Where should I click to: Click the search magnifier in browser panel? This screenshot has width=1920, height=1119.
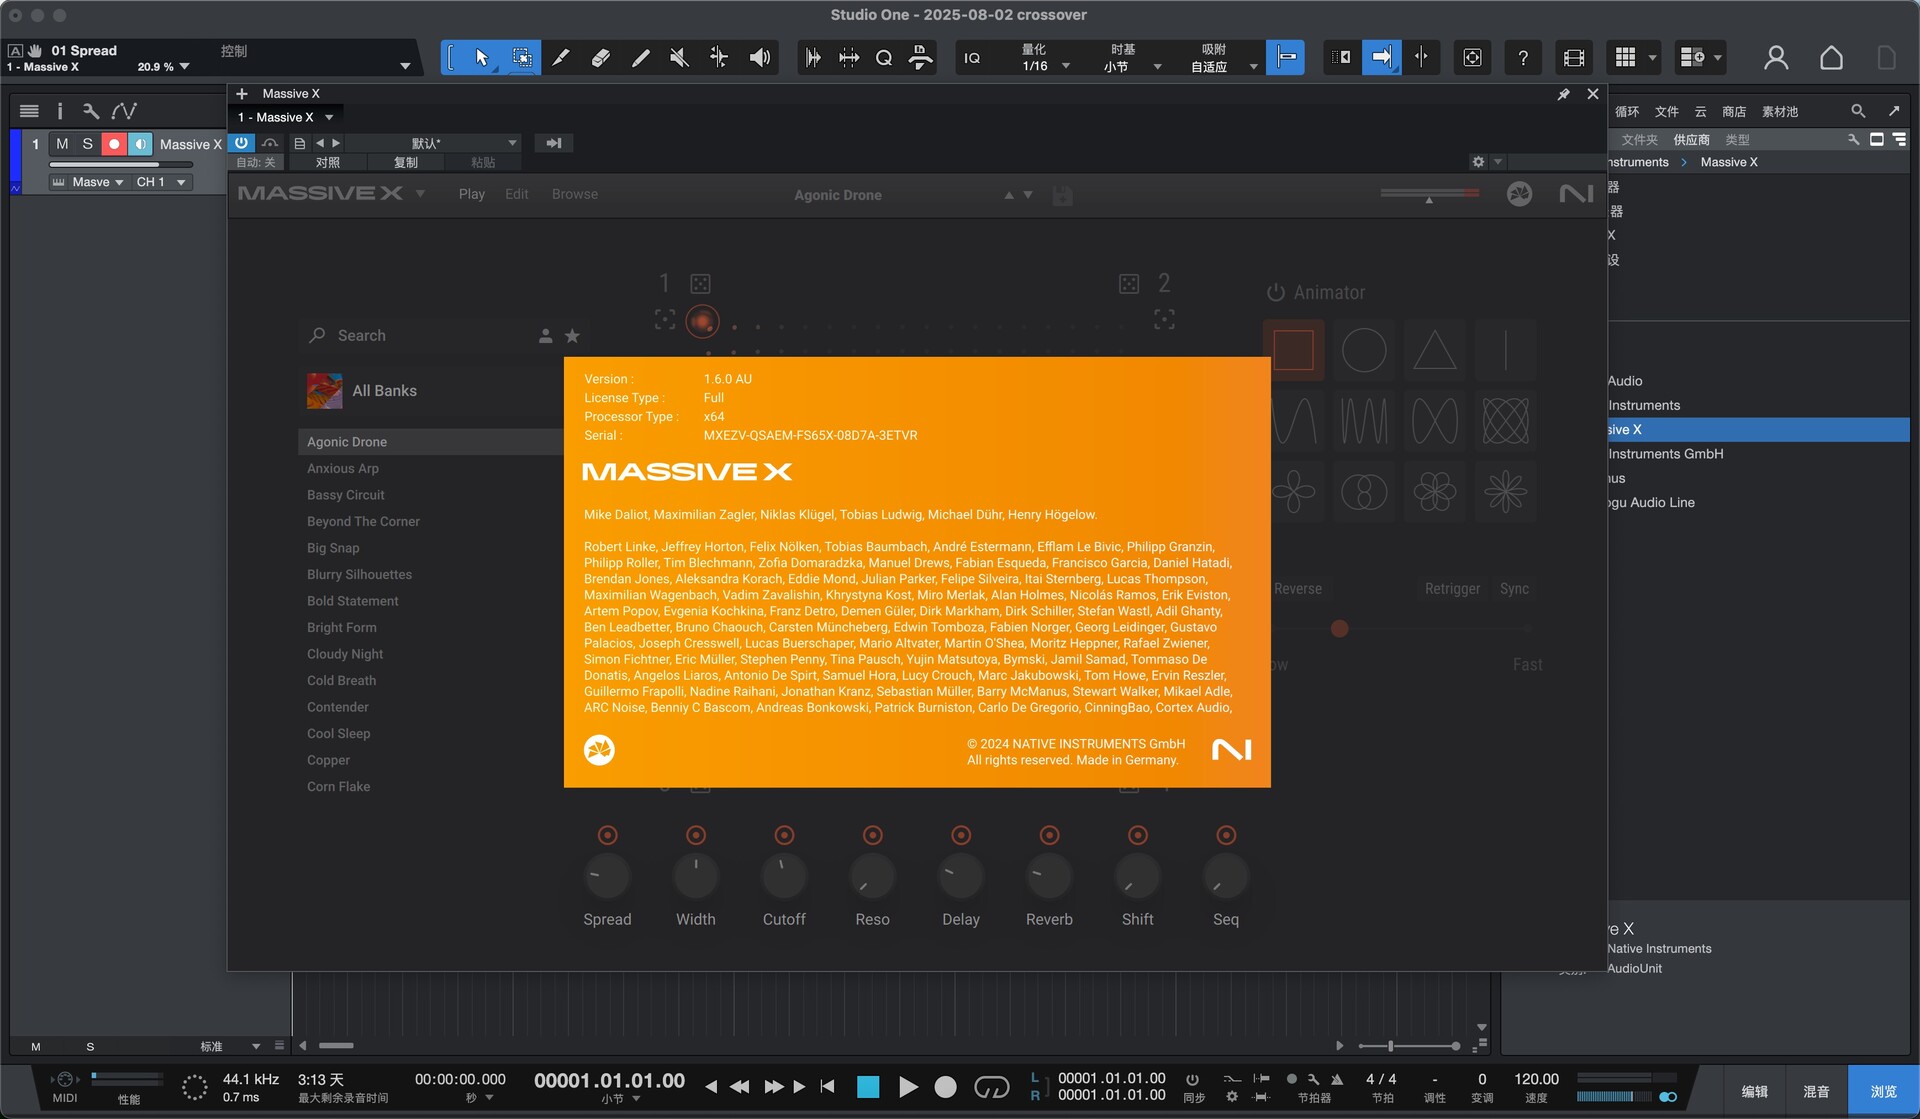coord(1858,111)
